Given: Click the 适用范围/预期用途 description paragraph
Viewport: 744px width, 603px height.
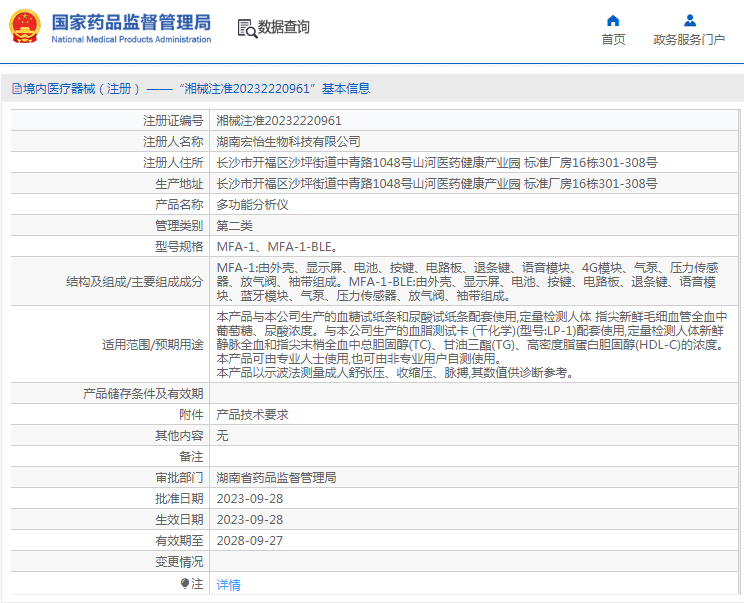Looking at the screenshot, I should point(472,344).
